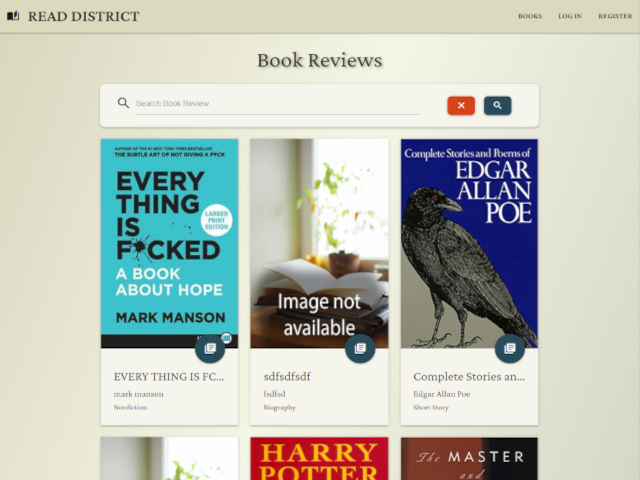640x480 pixels.
Task: Go to the LOG IN page
Action: (x=570, y=16)
